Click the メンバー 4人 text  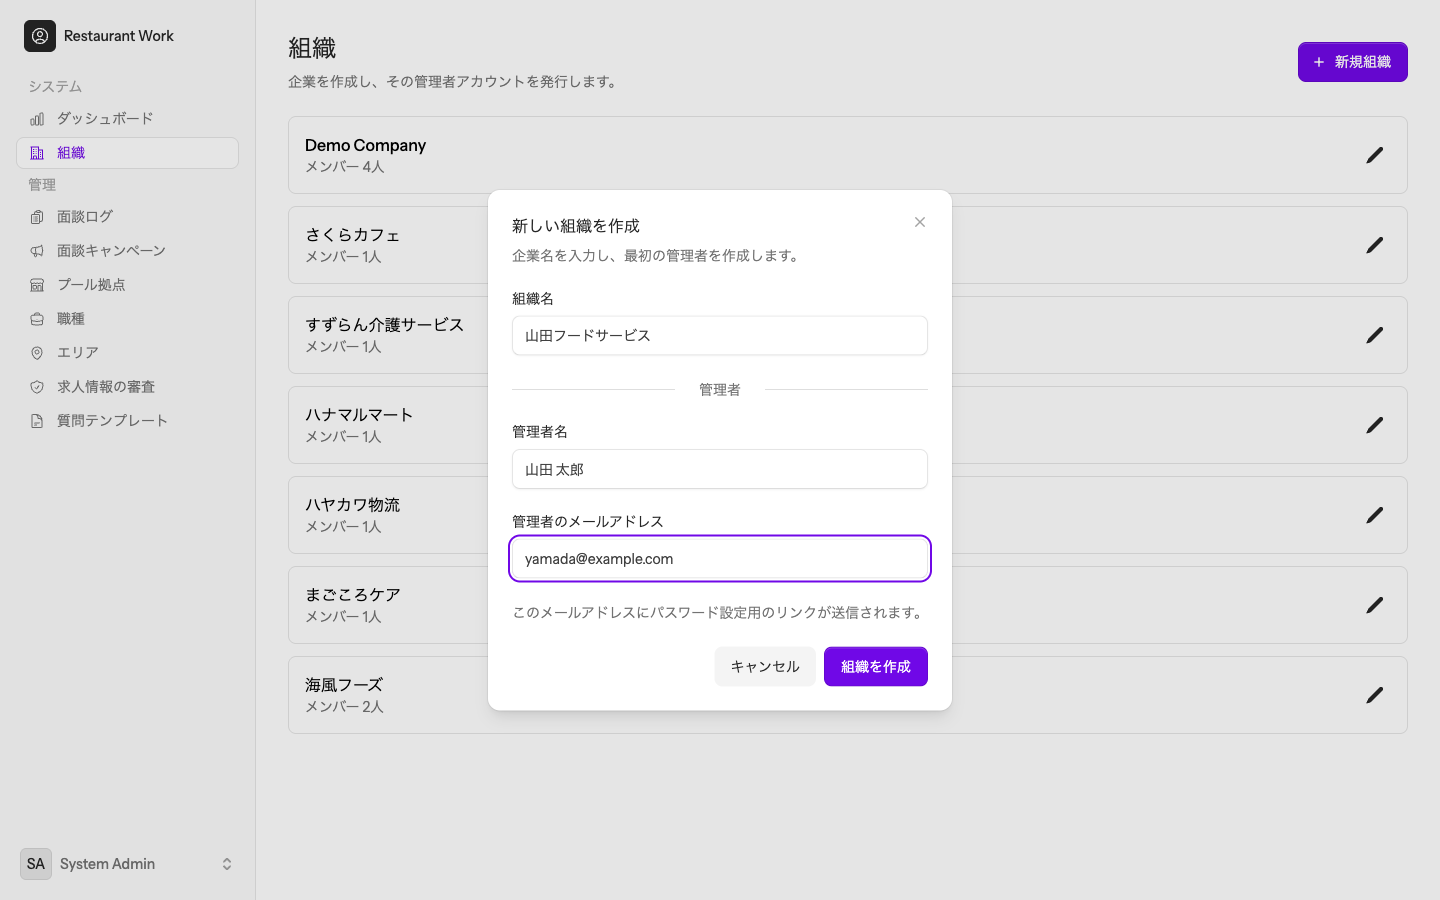point(345,167)
